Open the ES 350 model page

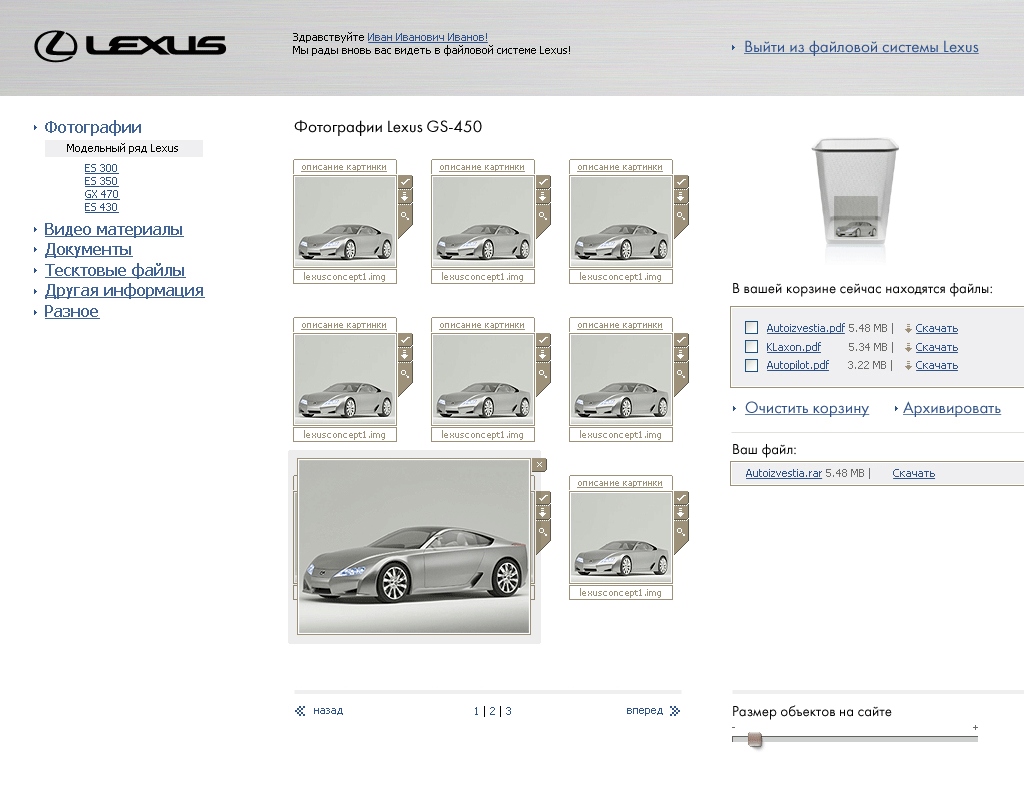click(101, 181)
